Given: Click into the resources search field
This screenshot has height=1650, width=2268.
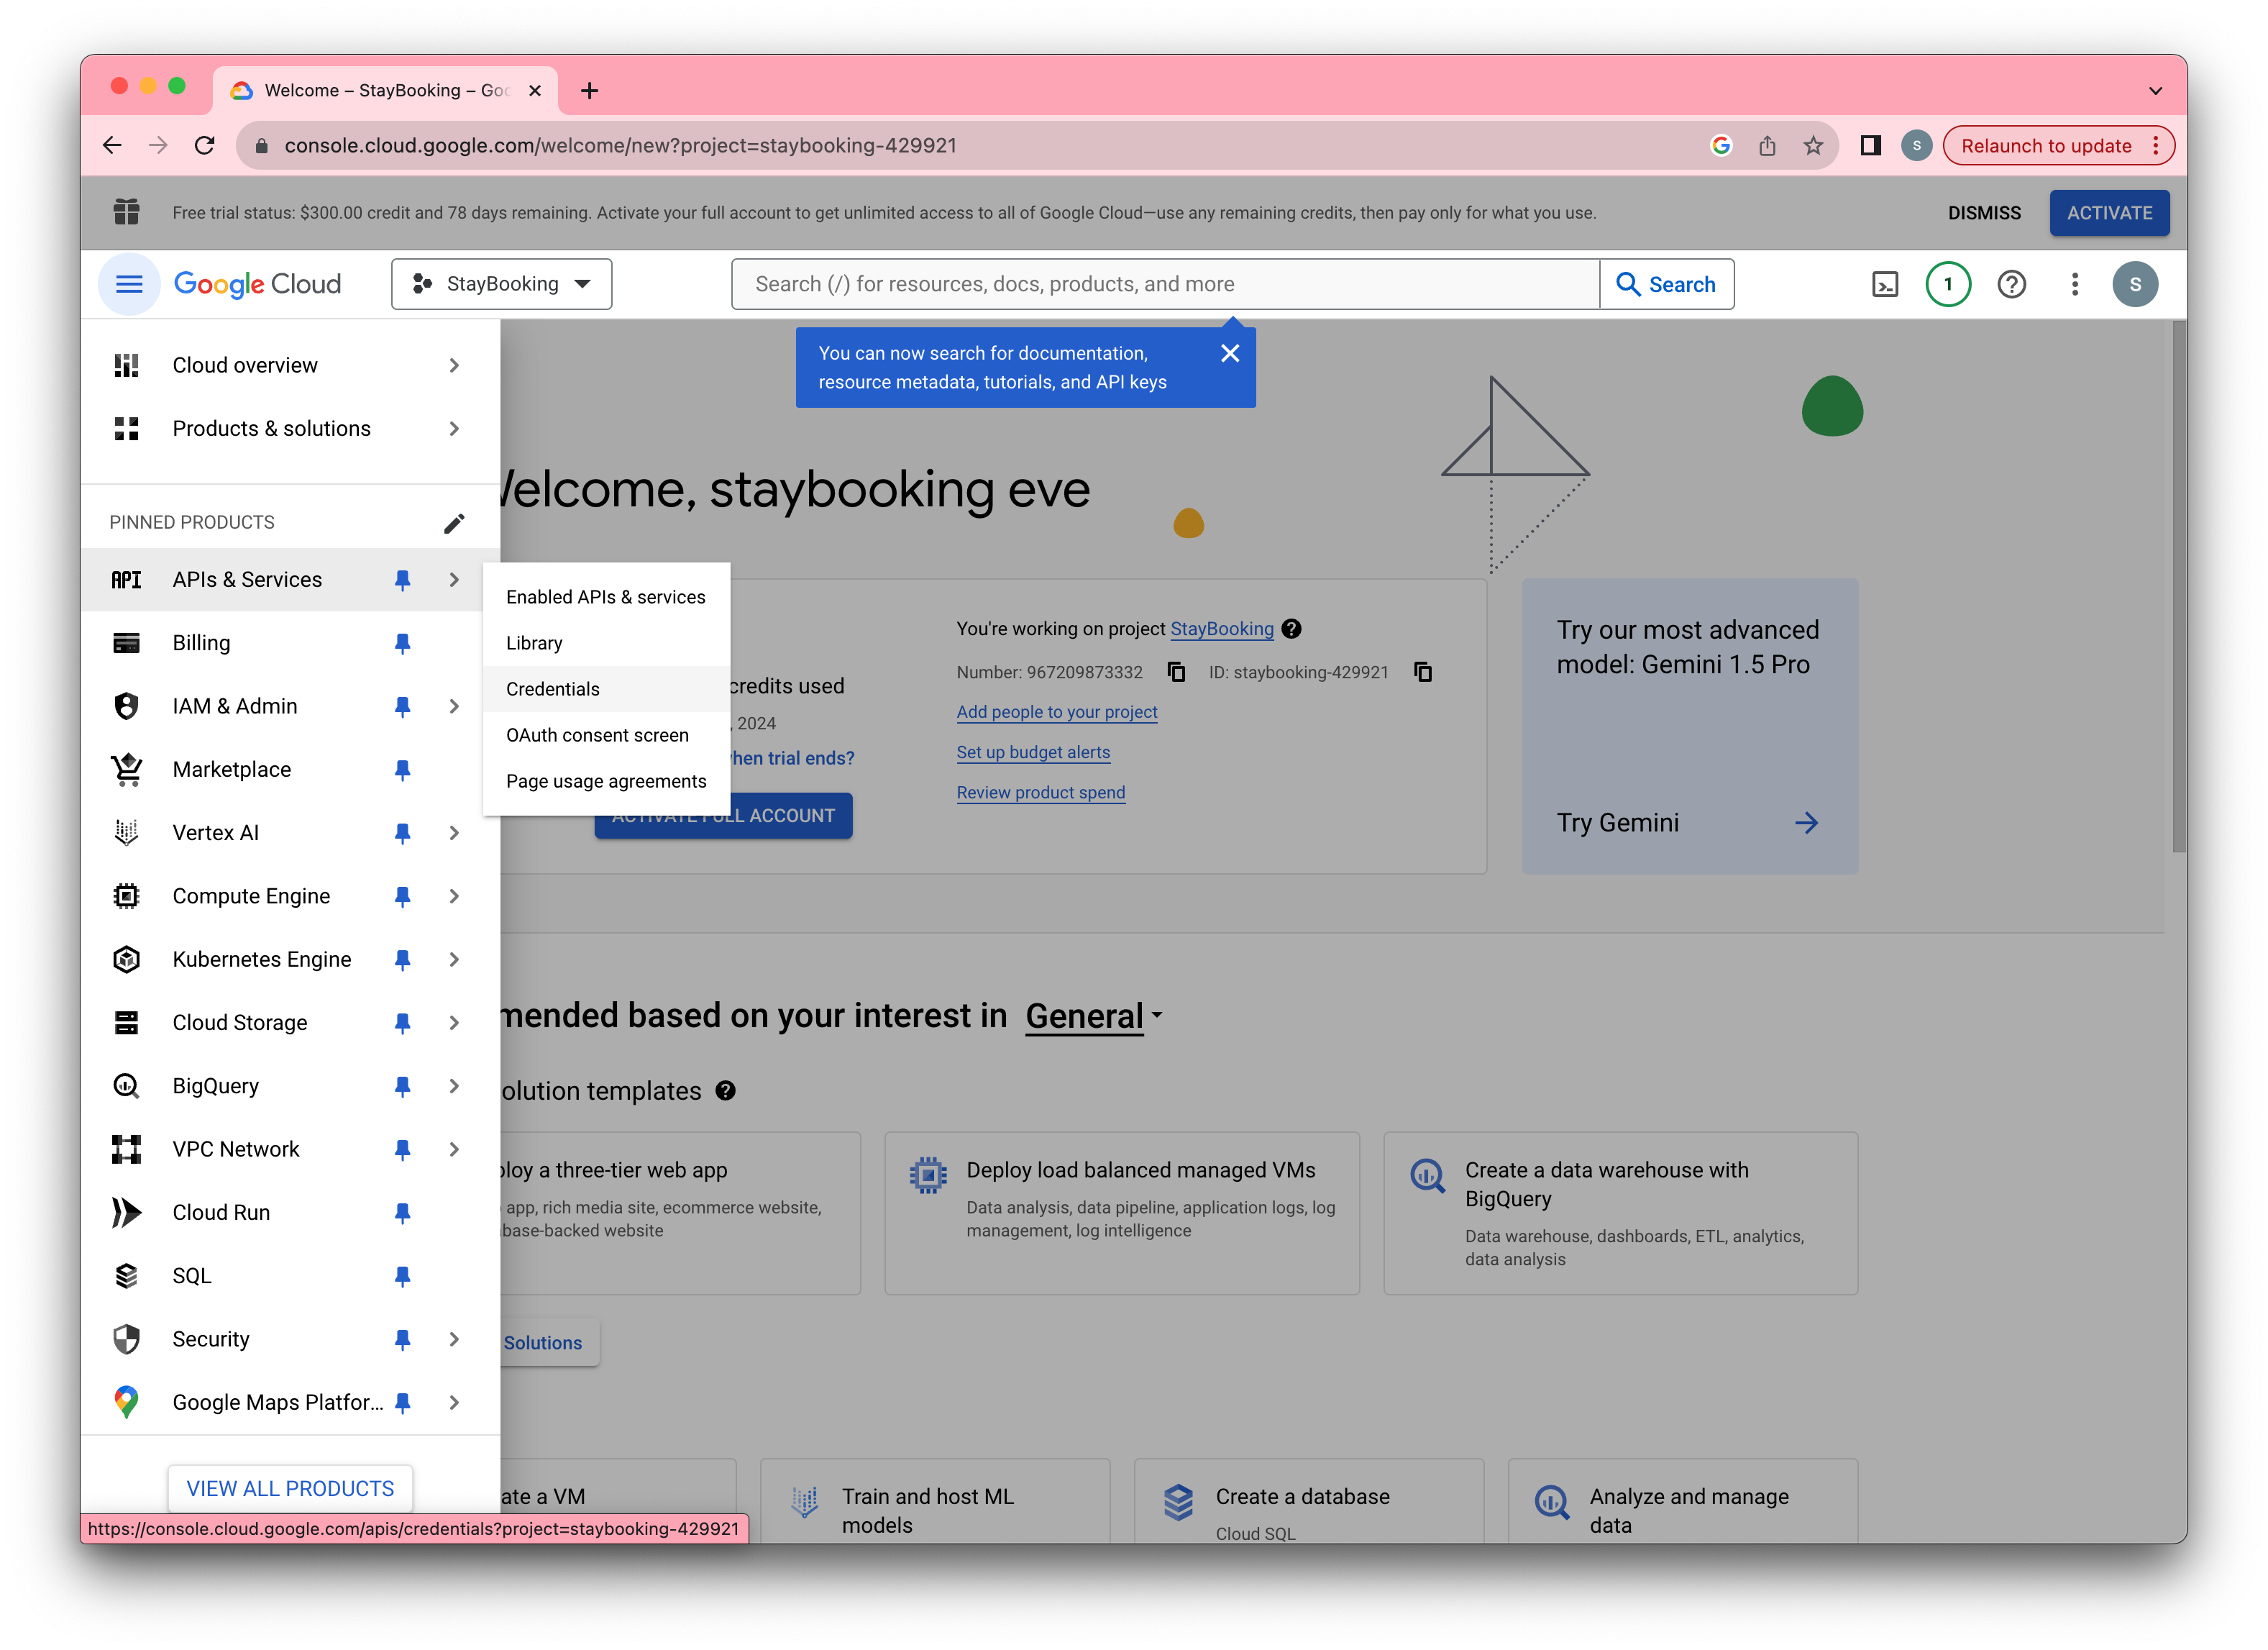Looking at the screenshot, I should pos(1165,284).
